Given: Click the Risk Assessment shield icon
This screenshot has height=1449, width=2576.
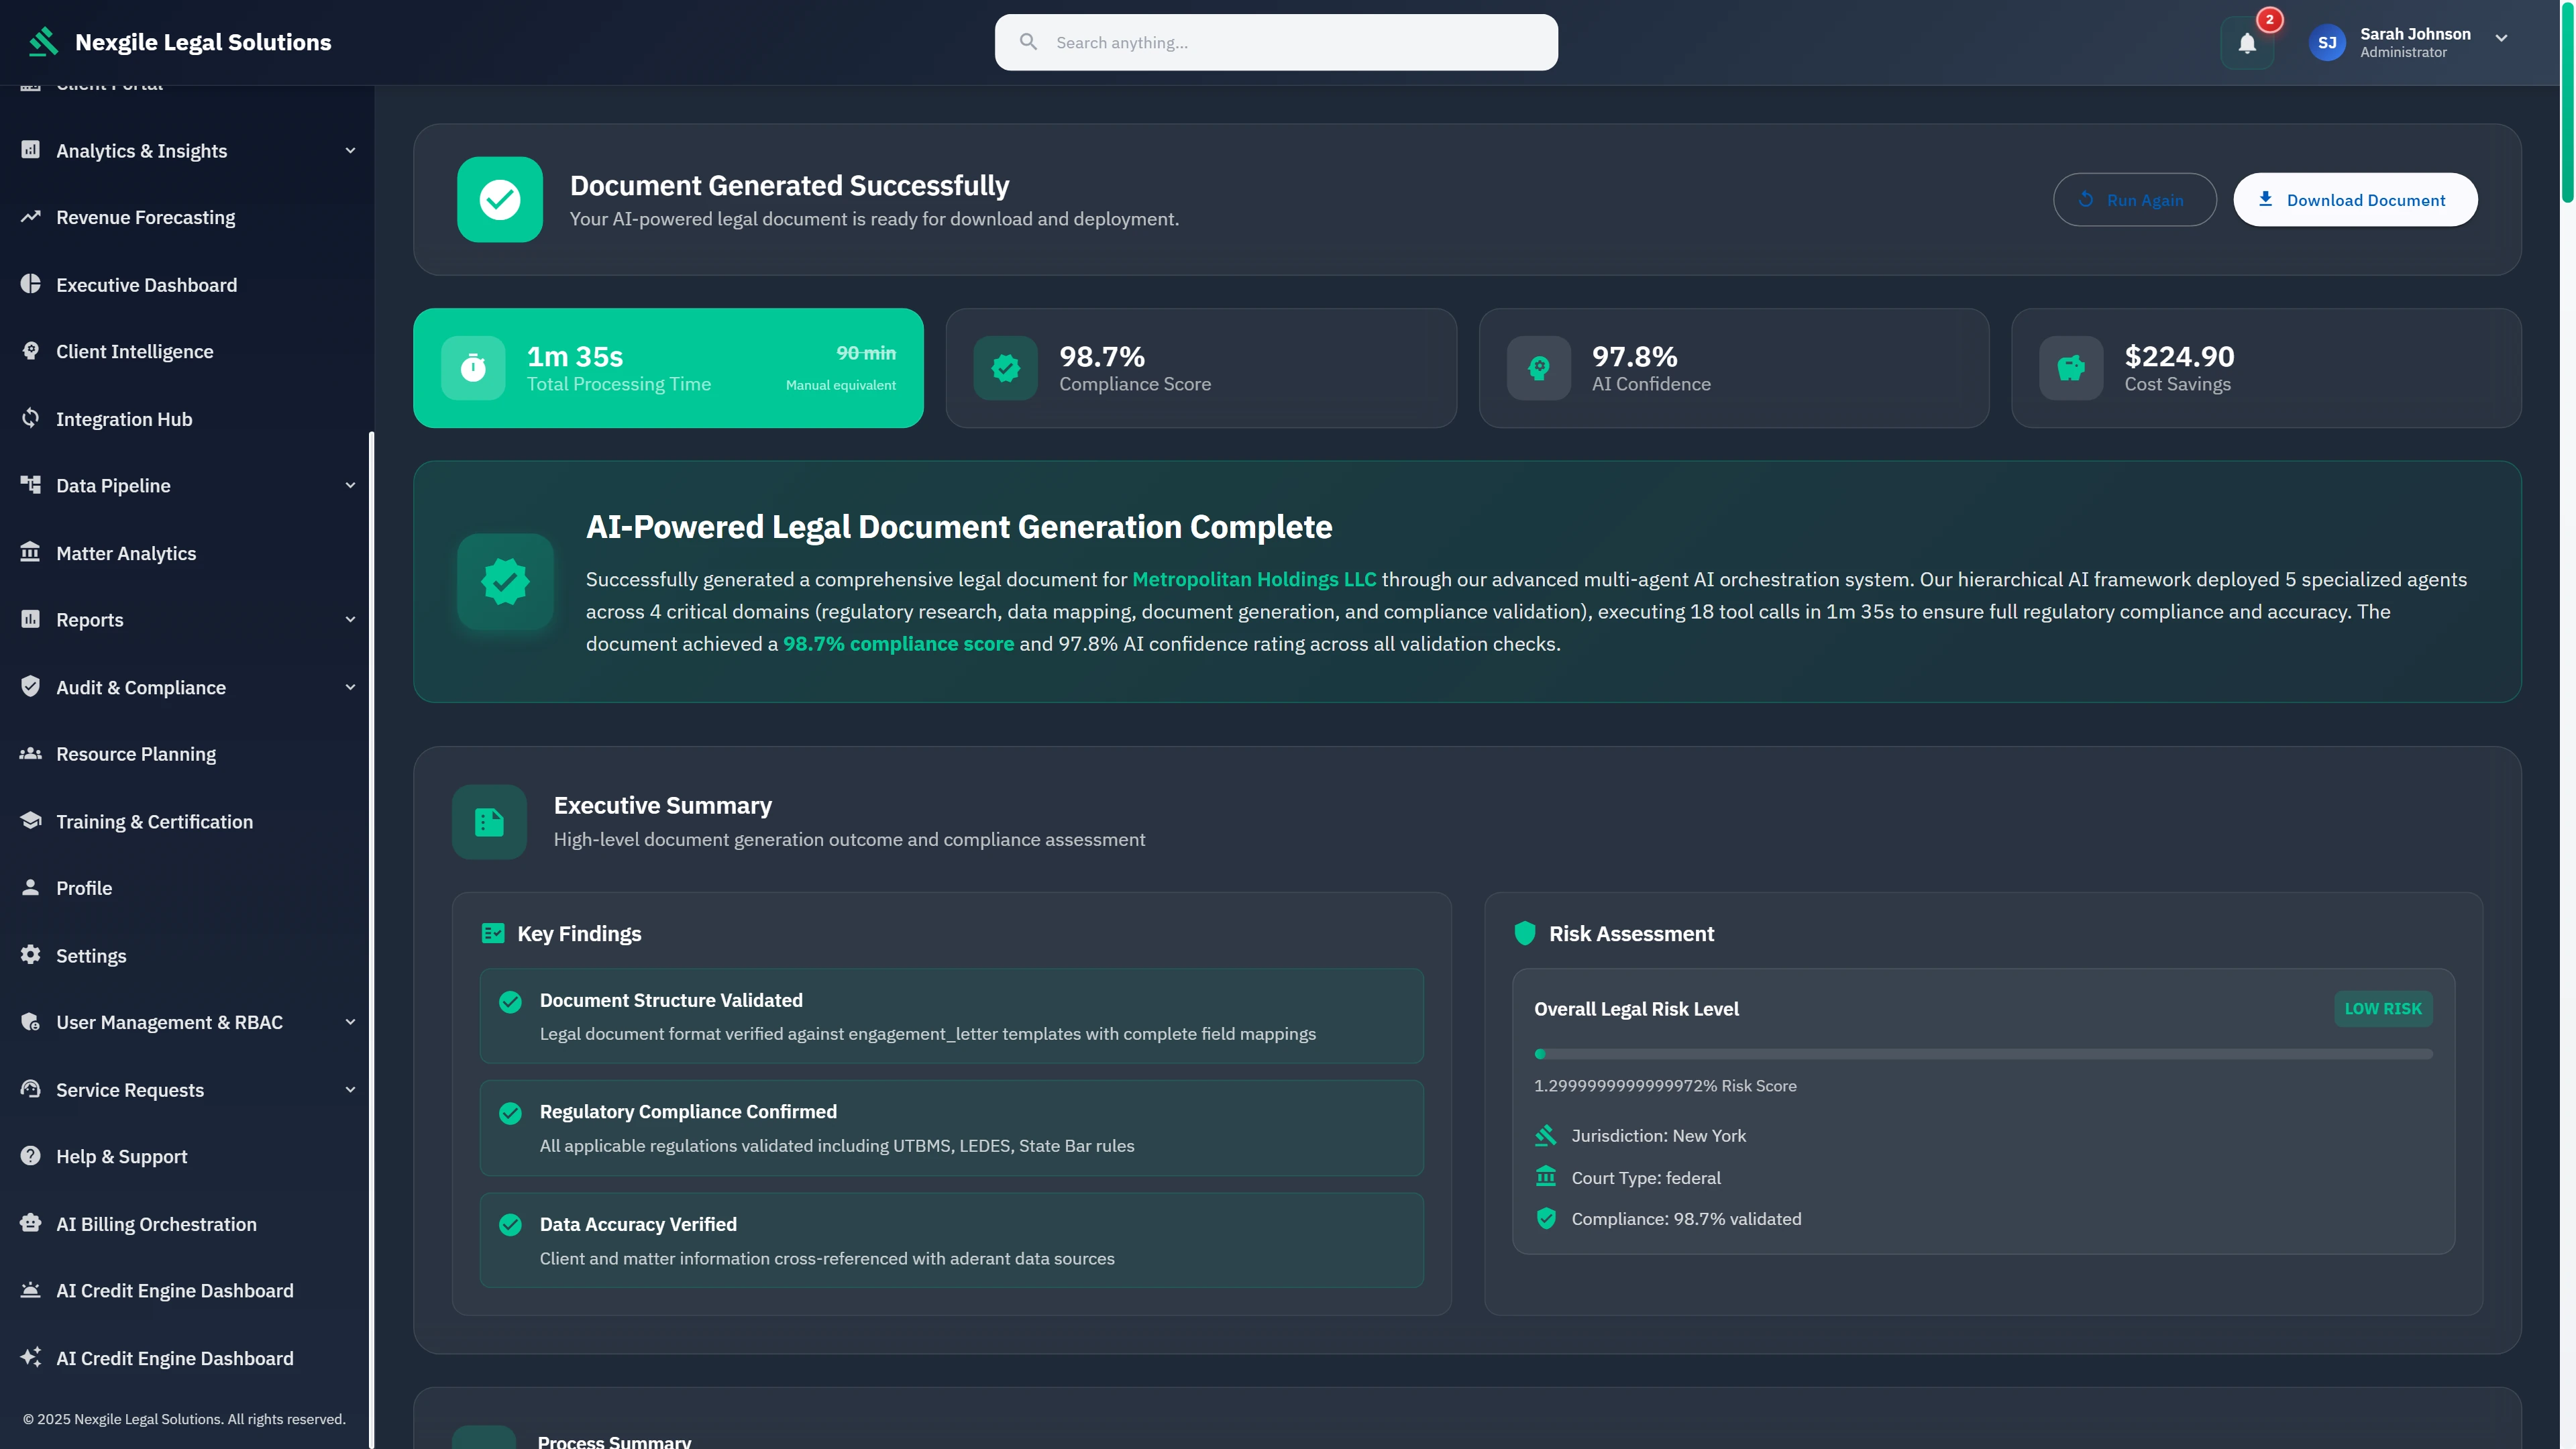Looking at the screenshot, I should point(1524,933).
